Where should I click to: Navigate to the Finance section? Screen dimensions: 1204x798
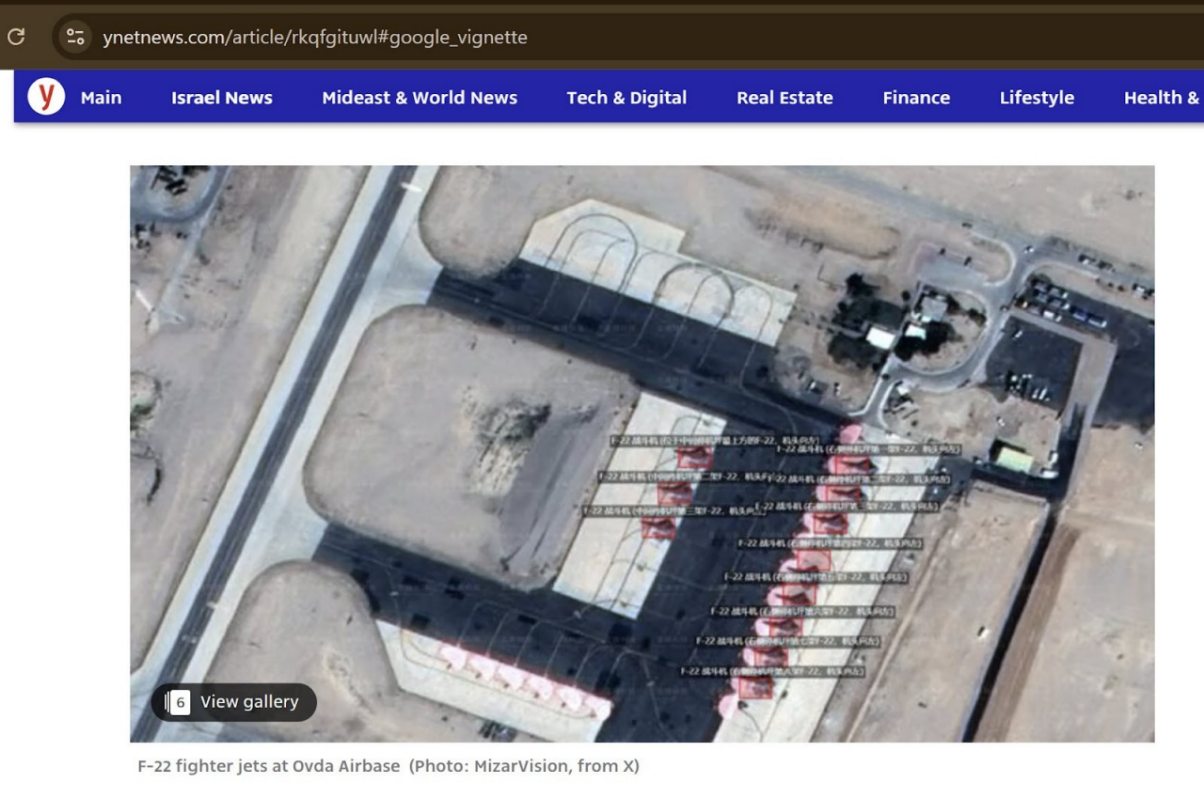click(916, 98)
